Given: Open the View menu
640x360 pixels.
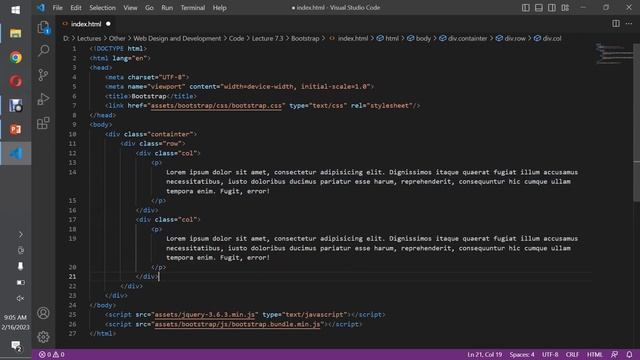Looking at the screenshot, I should [130, 8].
